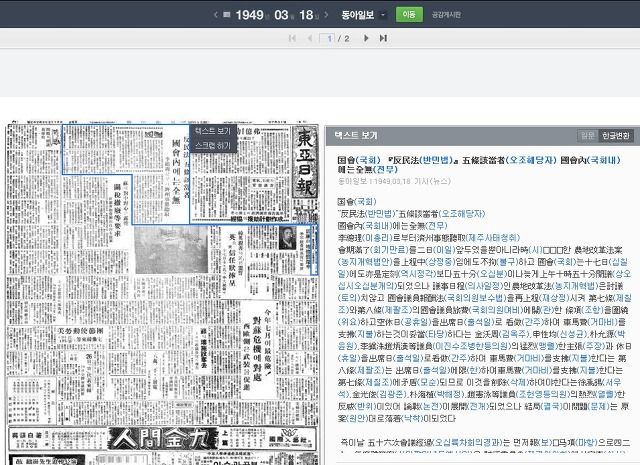640x465 pixels.
Task: Choose 스크랩 하기 in the popup menu
Action: point(213,146)
